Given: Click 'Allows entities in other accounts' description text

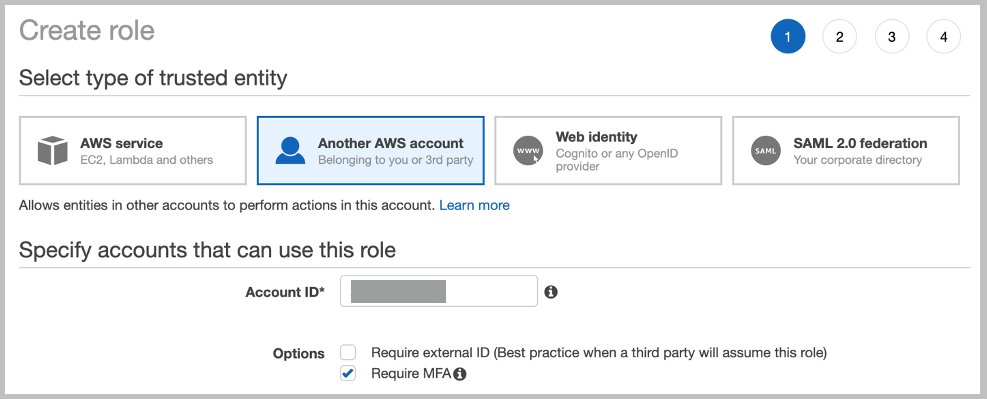Looking at the screenshot, I should tap(227, 205).
